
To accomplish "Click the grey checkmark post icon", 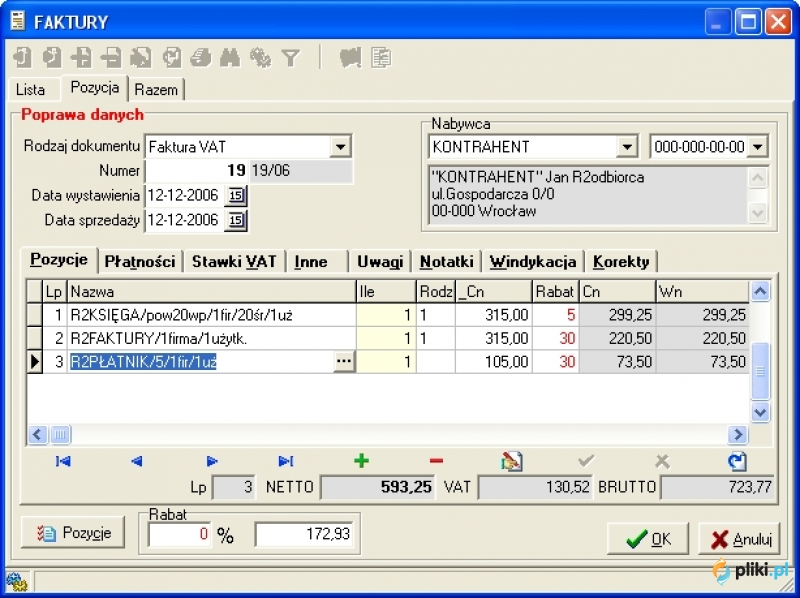I will pos(586,461).
